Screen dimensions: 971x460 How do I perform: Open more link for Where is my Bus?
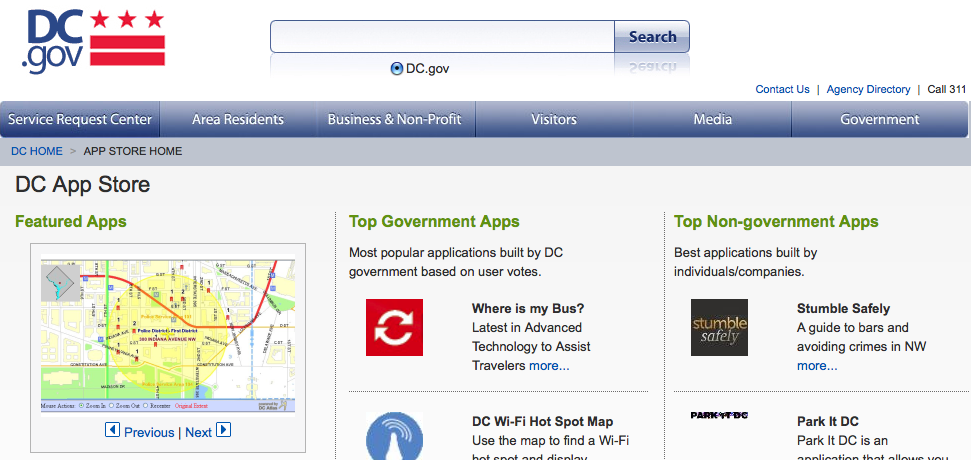[x=549, y=366]
